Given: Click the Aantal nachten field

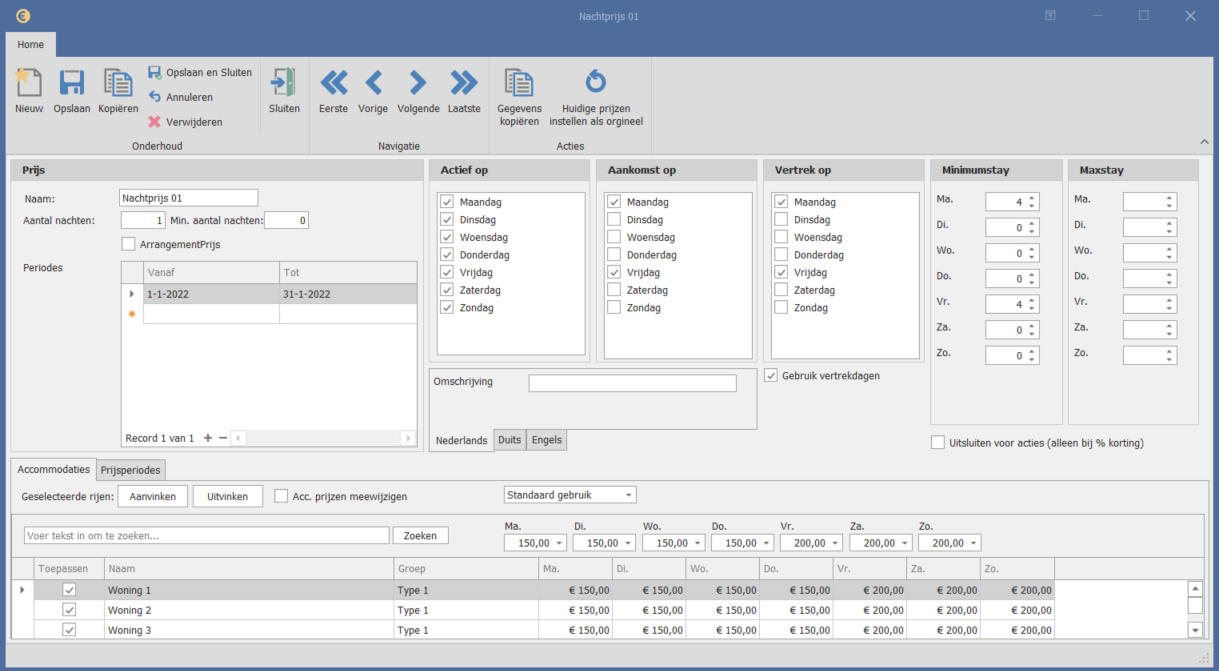Looking at the screenshot, I should click(143, 220).
